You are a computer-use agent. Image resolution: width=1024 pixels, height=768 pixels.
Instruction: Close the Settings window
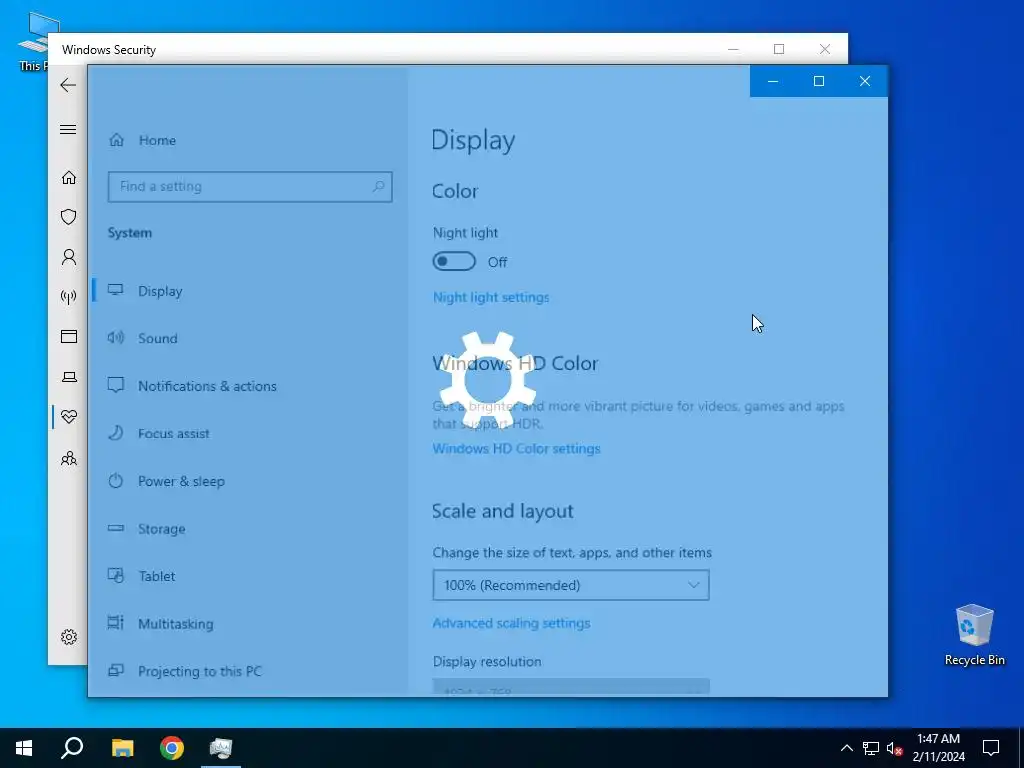[x=865, y=81]
